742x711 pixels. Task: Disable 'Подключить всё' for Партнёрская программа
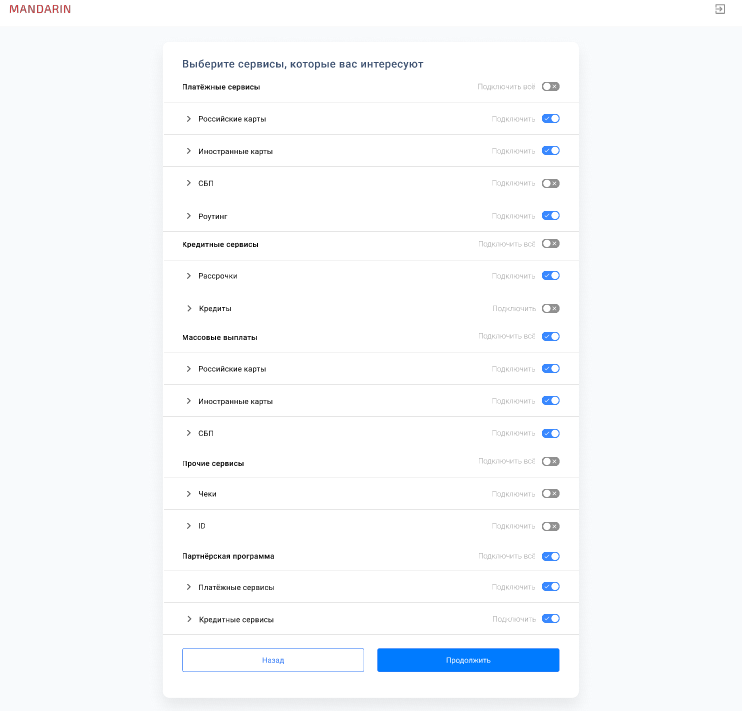[550, 556]
